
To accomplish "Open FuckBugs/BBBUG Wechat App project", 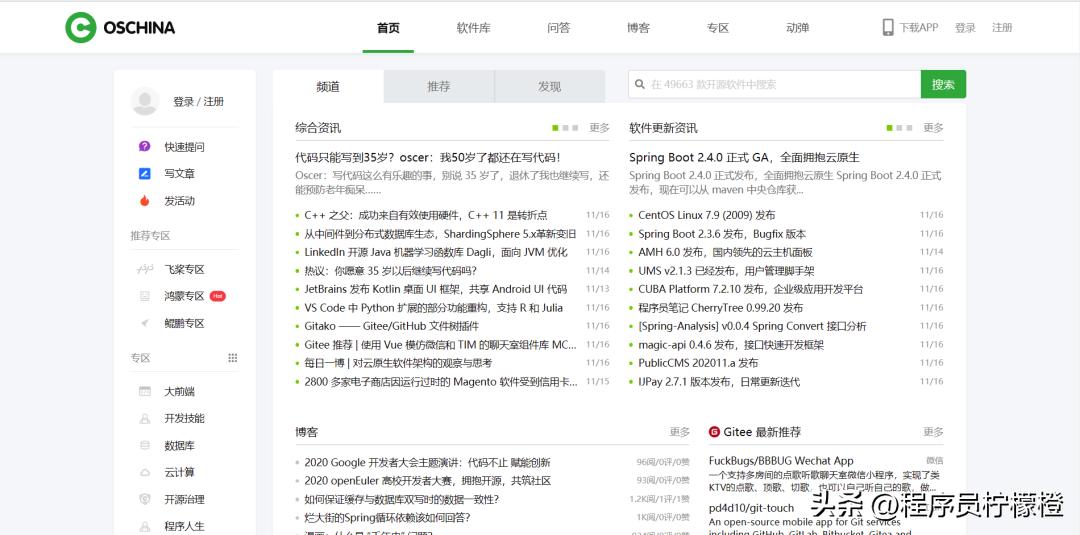I will click(x=781, y=461).
